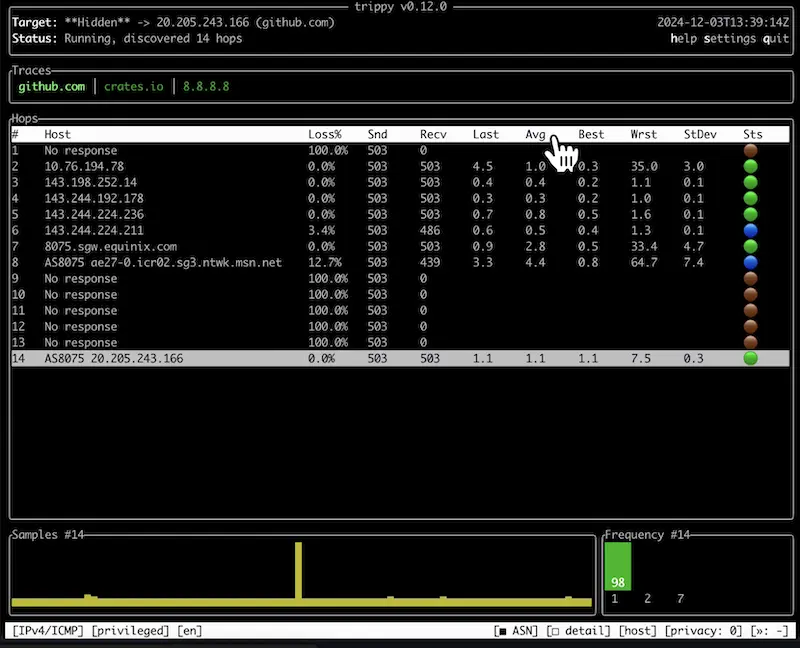Screen dimensions: 800x648
Task: Click the Host column header
Action: click(x=57, y=134)
